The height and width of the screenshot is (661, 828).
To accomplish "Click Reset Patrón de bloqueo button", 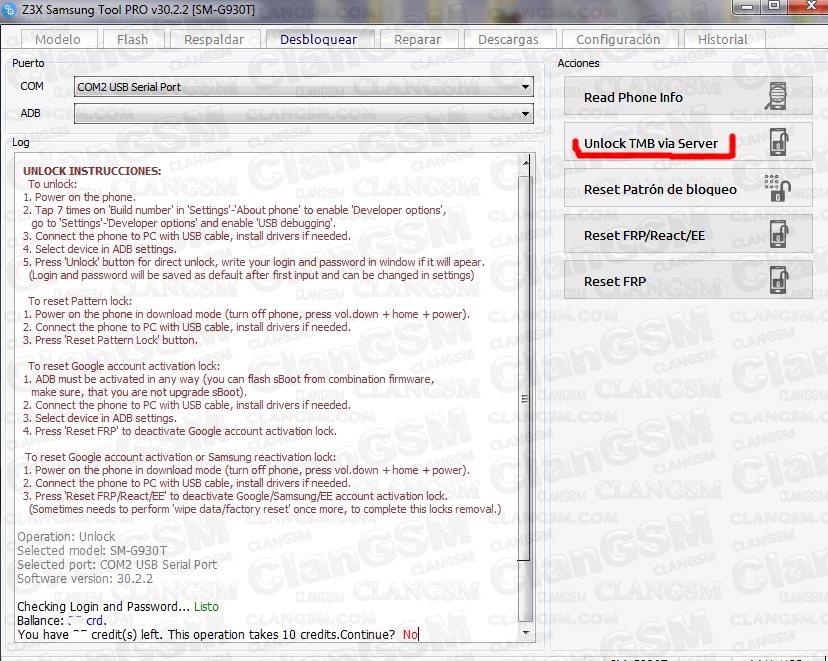I will [688, 188].
